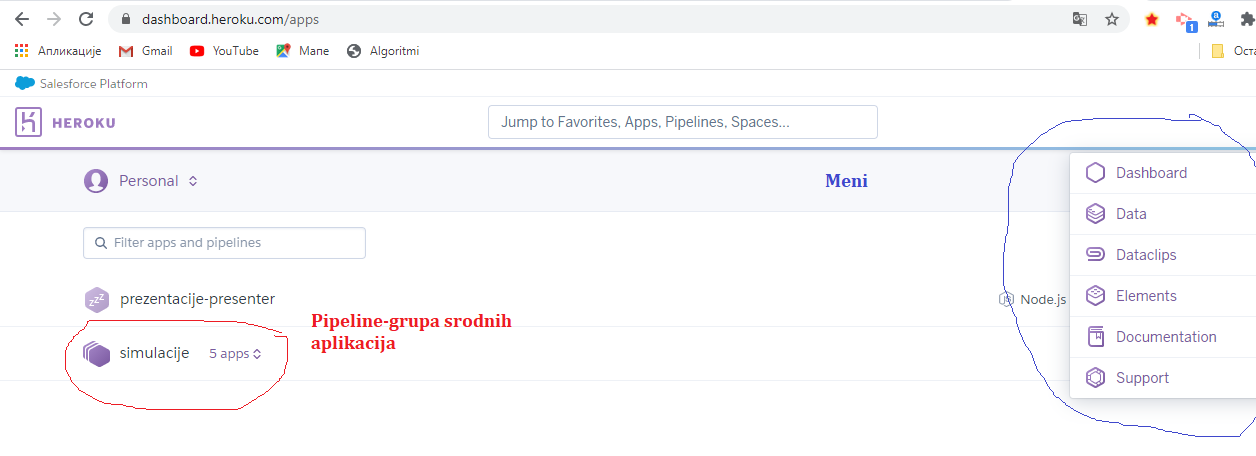Click the Node.js label
This screenshot has width=1256, height=456.
point(1043,299)
